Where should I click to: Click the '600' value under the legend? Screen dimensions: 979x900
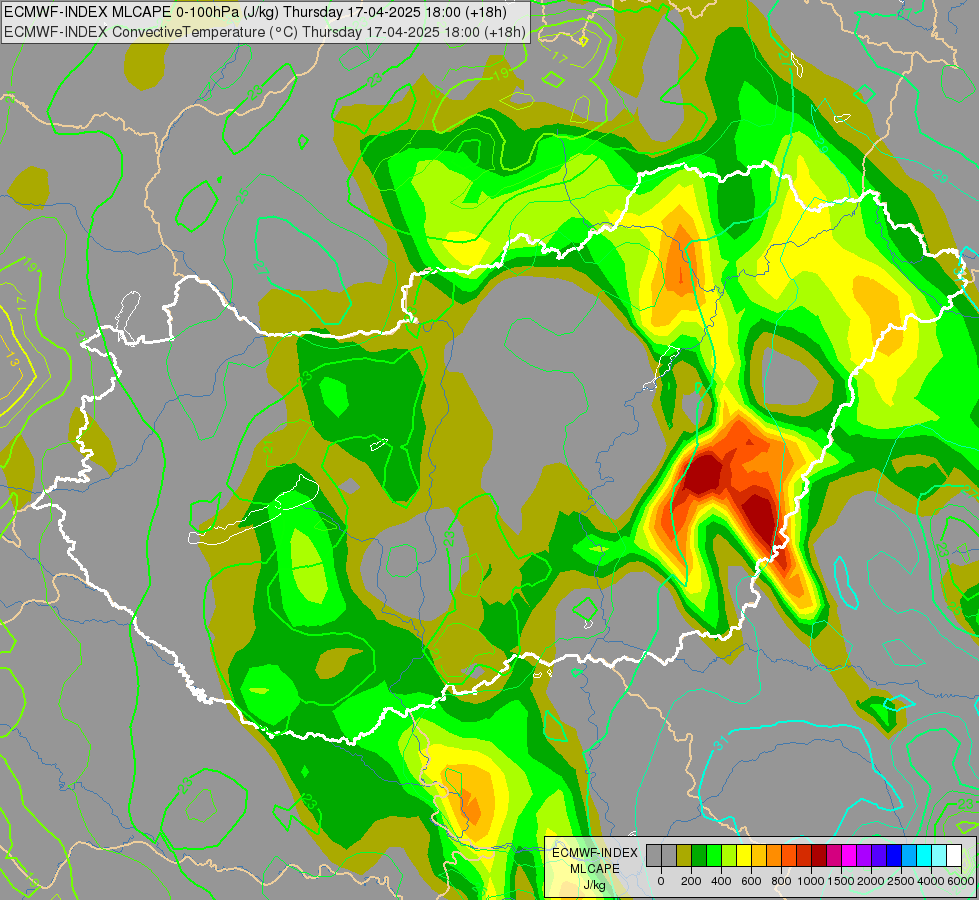coord(751,881)
